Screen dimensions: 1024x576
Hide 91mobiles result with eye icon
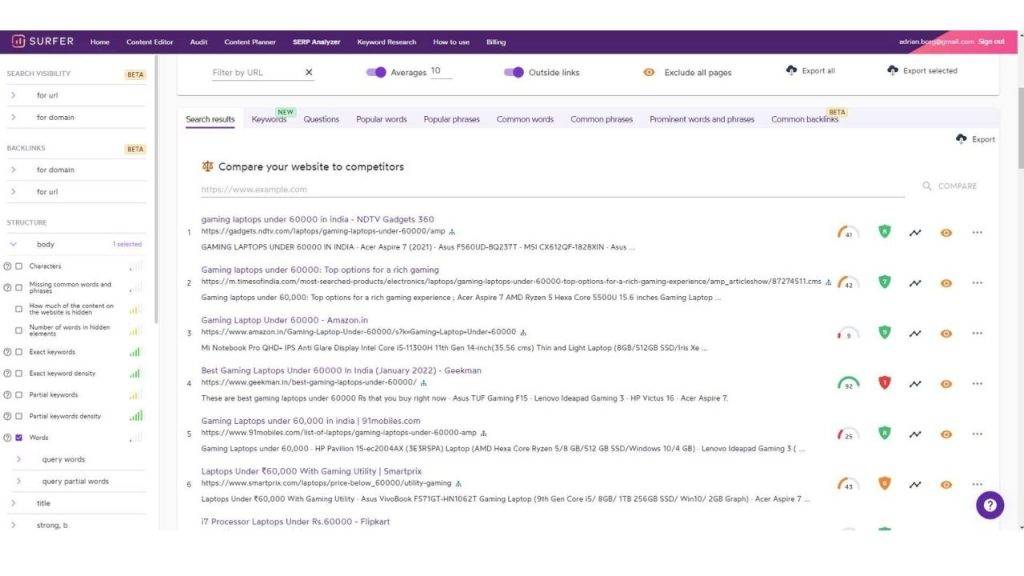(x=946, y=434)
